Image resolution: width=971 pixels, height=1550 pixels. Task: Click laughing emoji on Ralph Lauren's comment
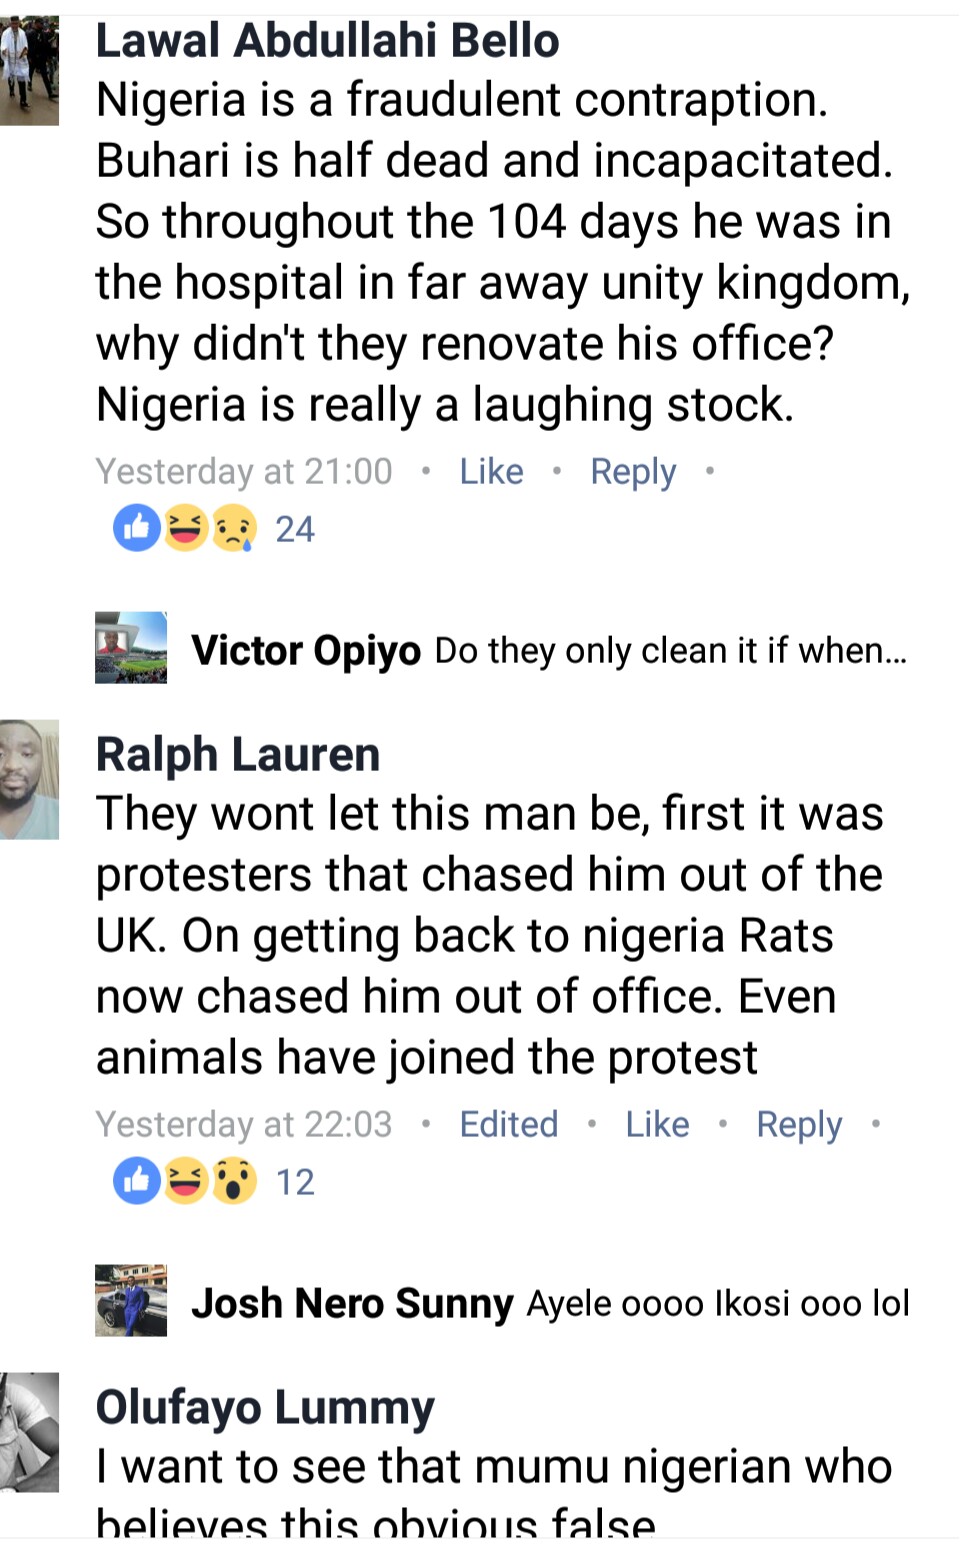tap(186, 1181)
